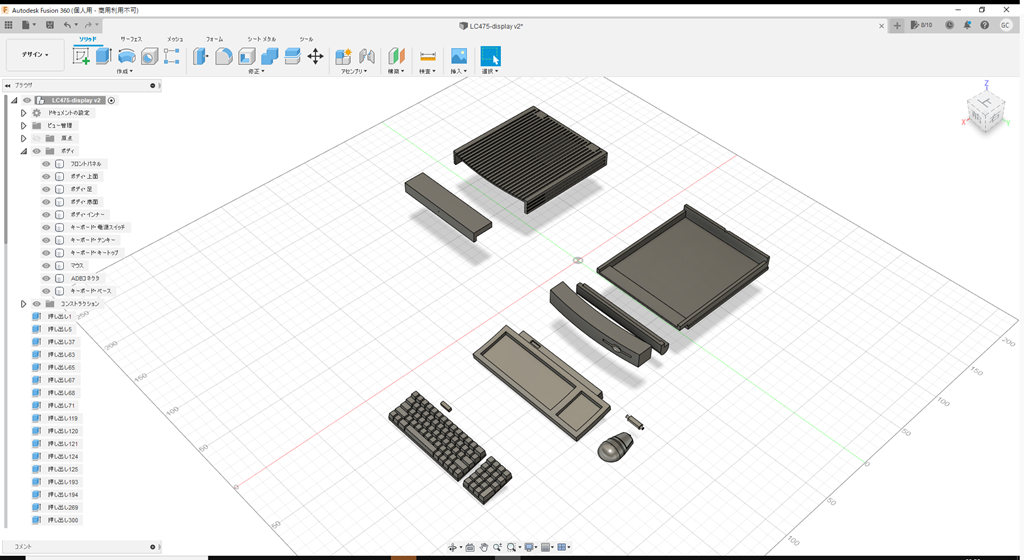Click the Create Sketch tool icon
The image size is (1024, 560).
(x=81, y=56)
